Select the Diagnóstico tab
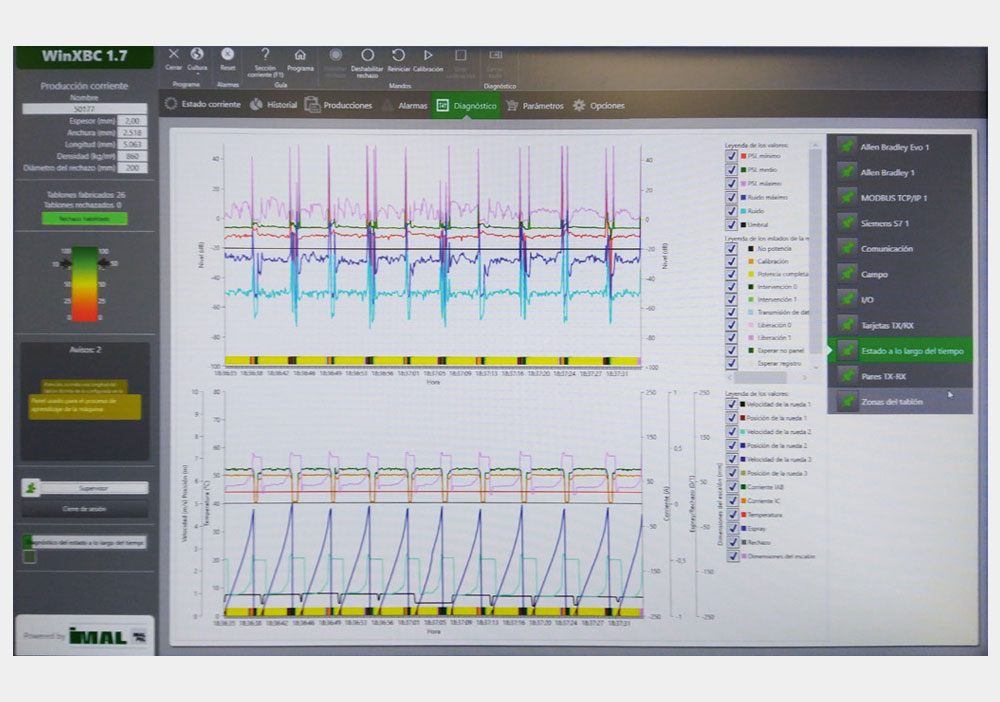Viewport: 1000px width, 702px height. [466, 105]
